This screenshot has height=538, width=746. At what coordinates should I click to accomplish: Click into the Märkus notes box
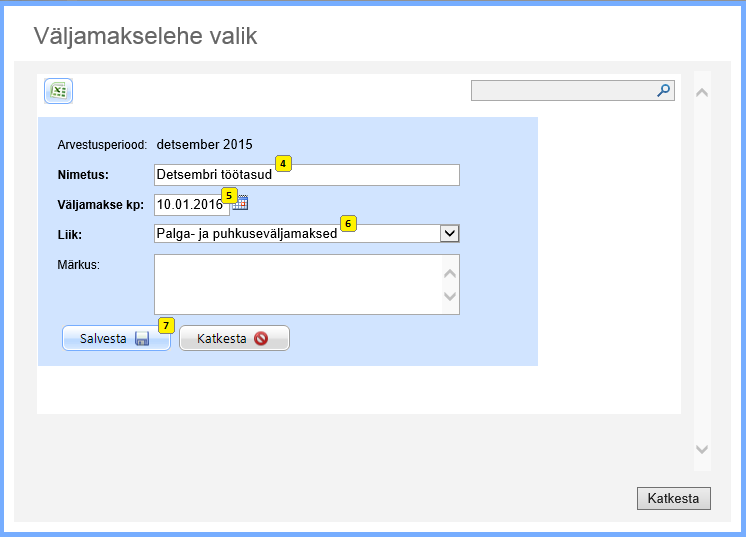[297, 284]
